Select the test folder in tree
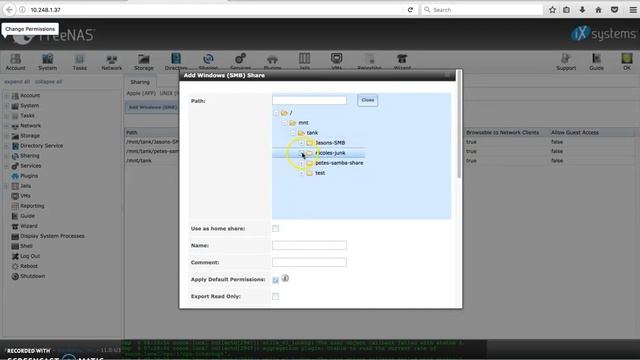The height and width of the screenshot is (360, 640). tap(320, 173)
